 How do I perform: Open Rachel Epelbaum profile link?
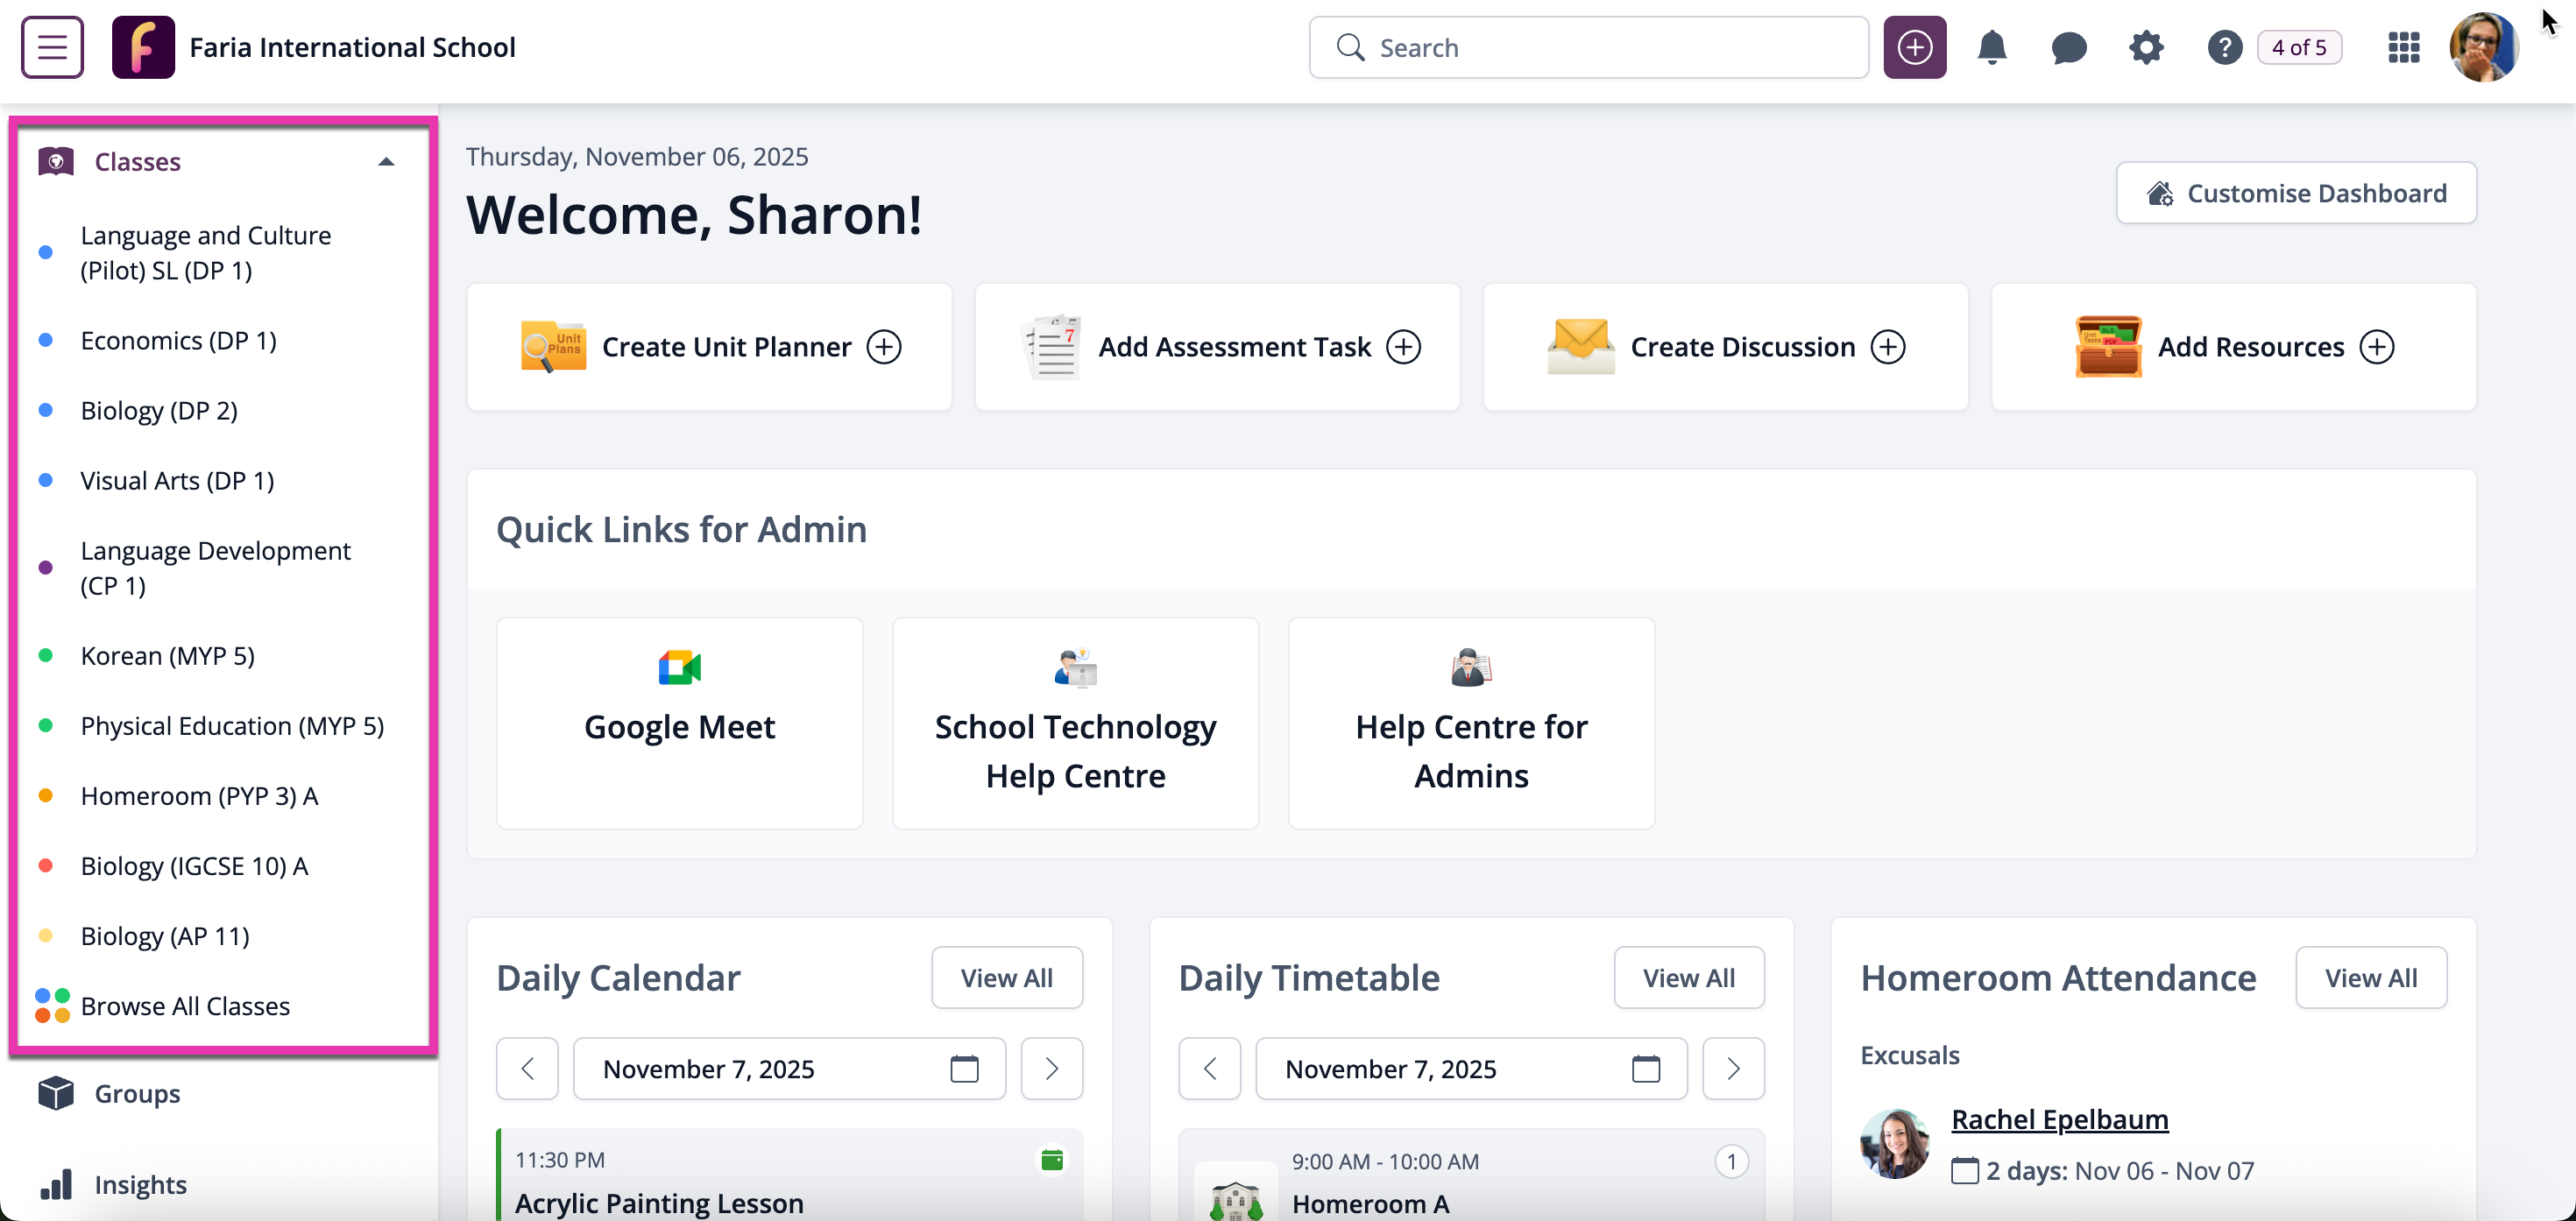pos(2059,1119)
